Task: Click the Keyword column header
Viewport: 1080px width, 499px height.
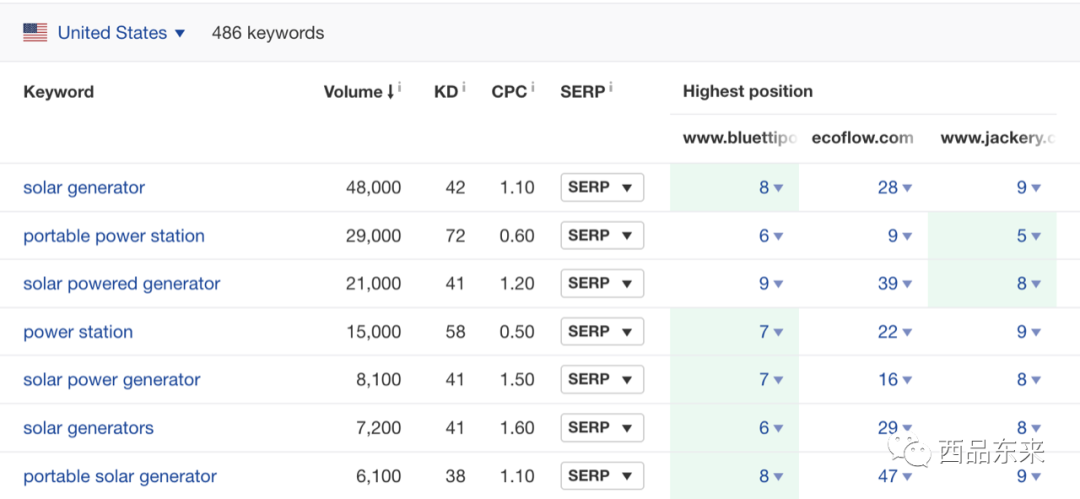Action: [x=59, y=92]
